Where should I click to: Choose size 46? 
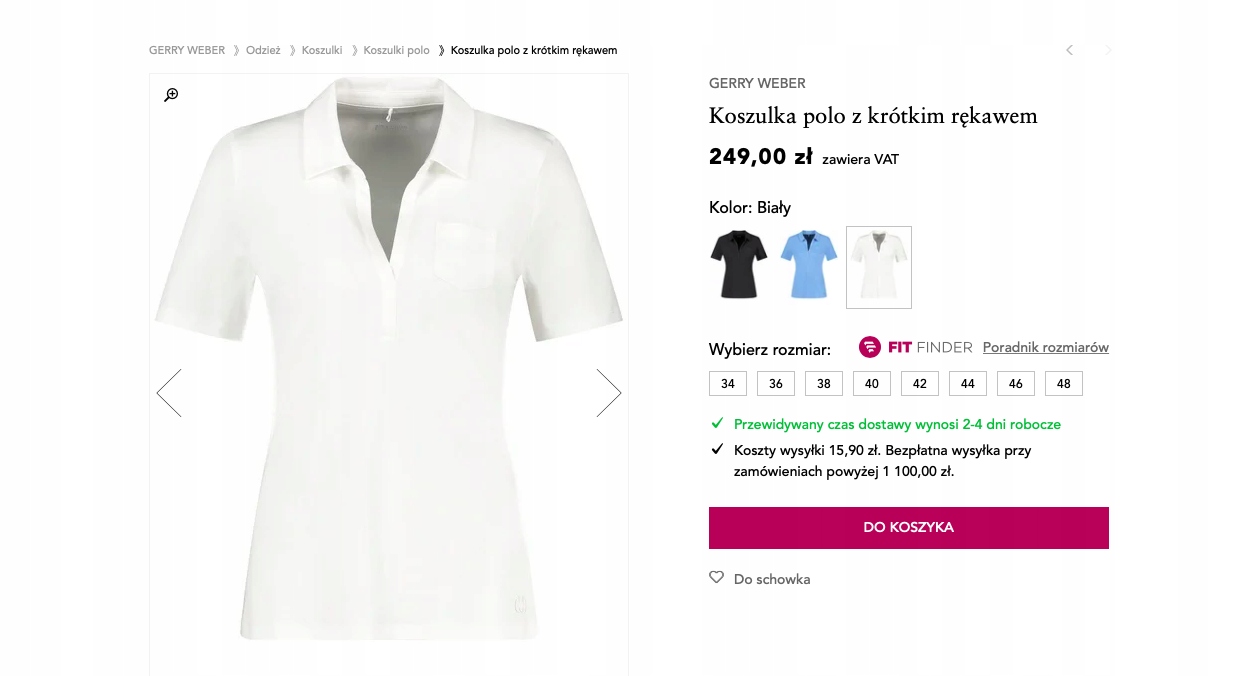(x=1015, y=384)
